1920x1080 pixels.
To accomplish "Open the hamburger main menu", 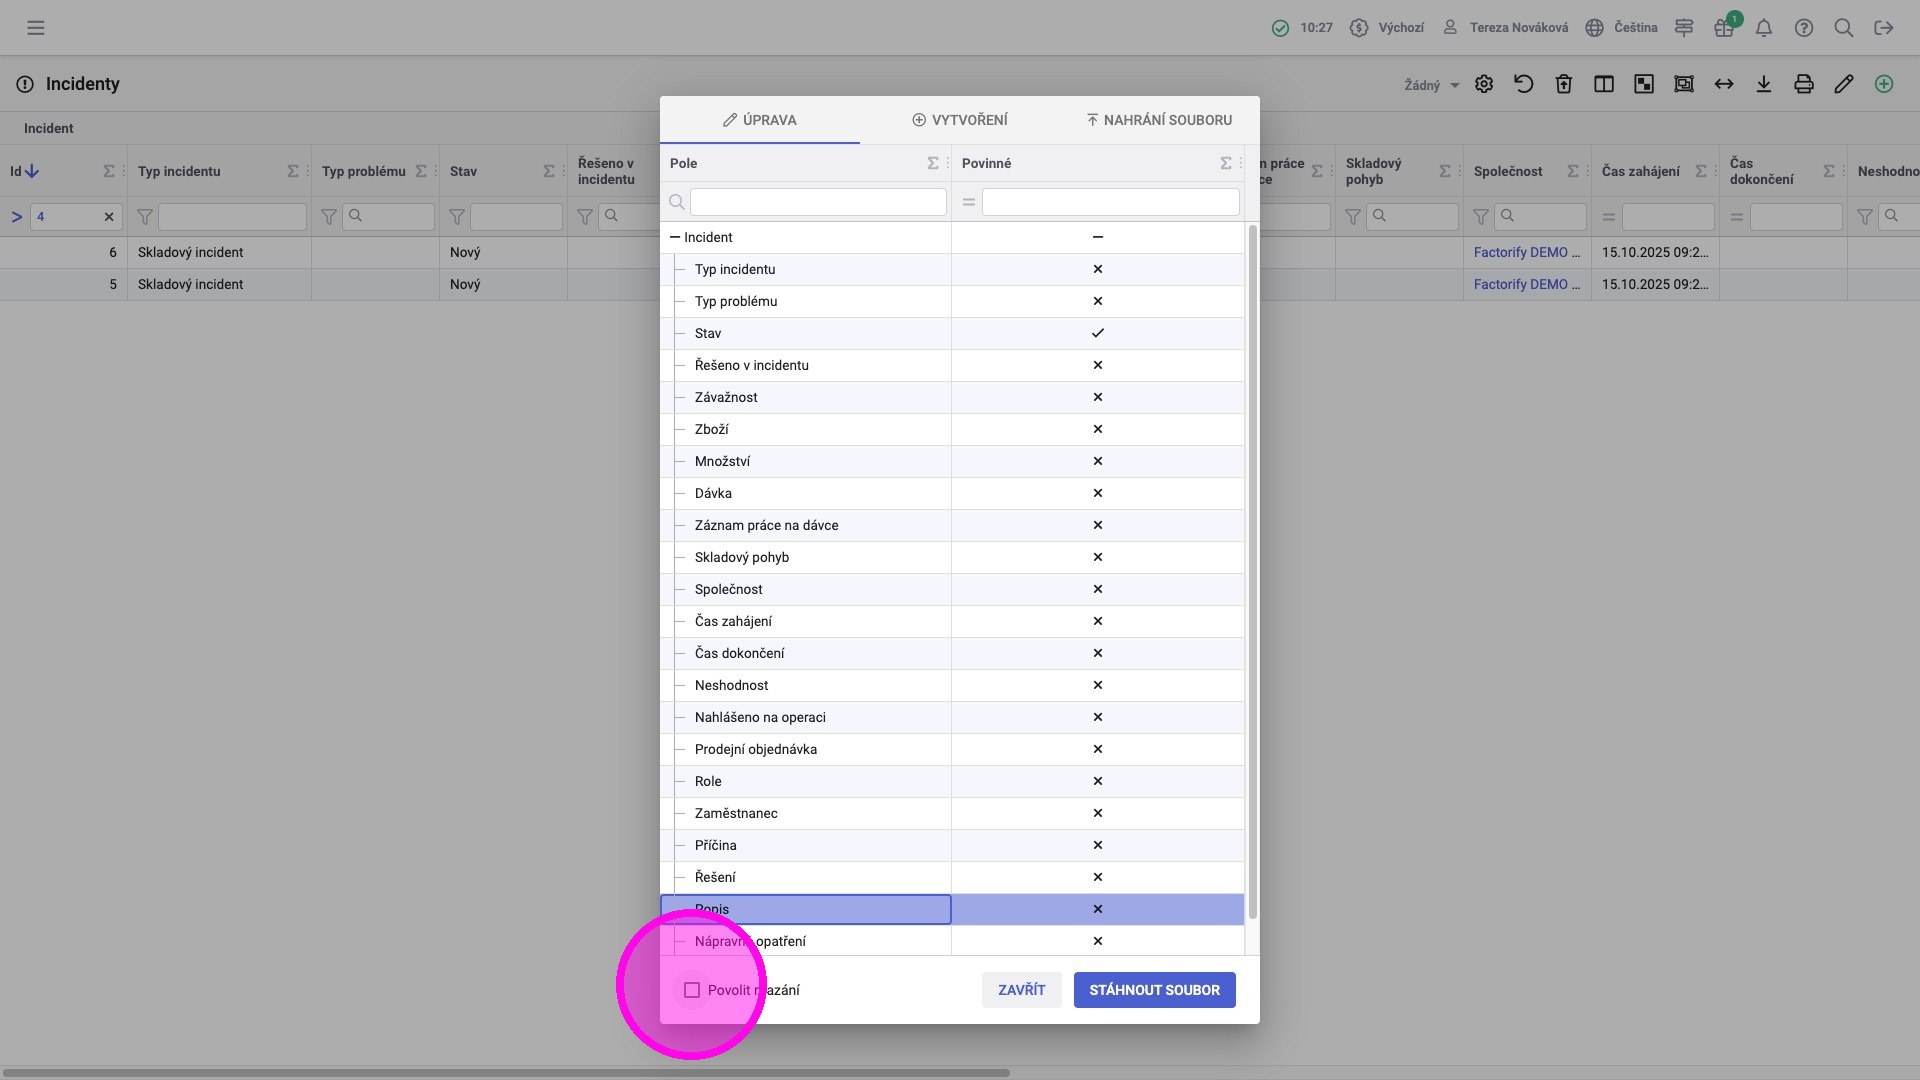I will click(36, 28).
